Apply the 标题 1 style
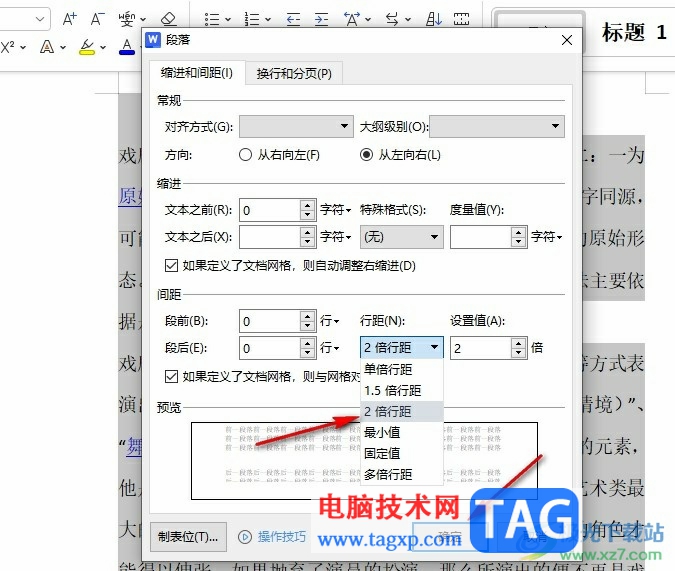Screen dimensions: 675x571 [634, 32]
